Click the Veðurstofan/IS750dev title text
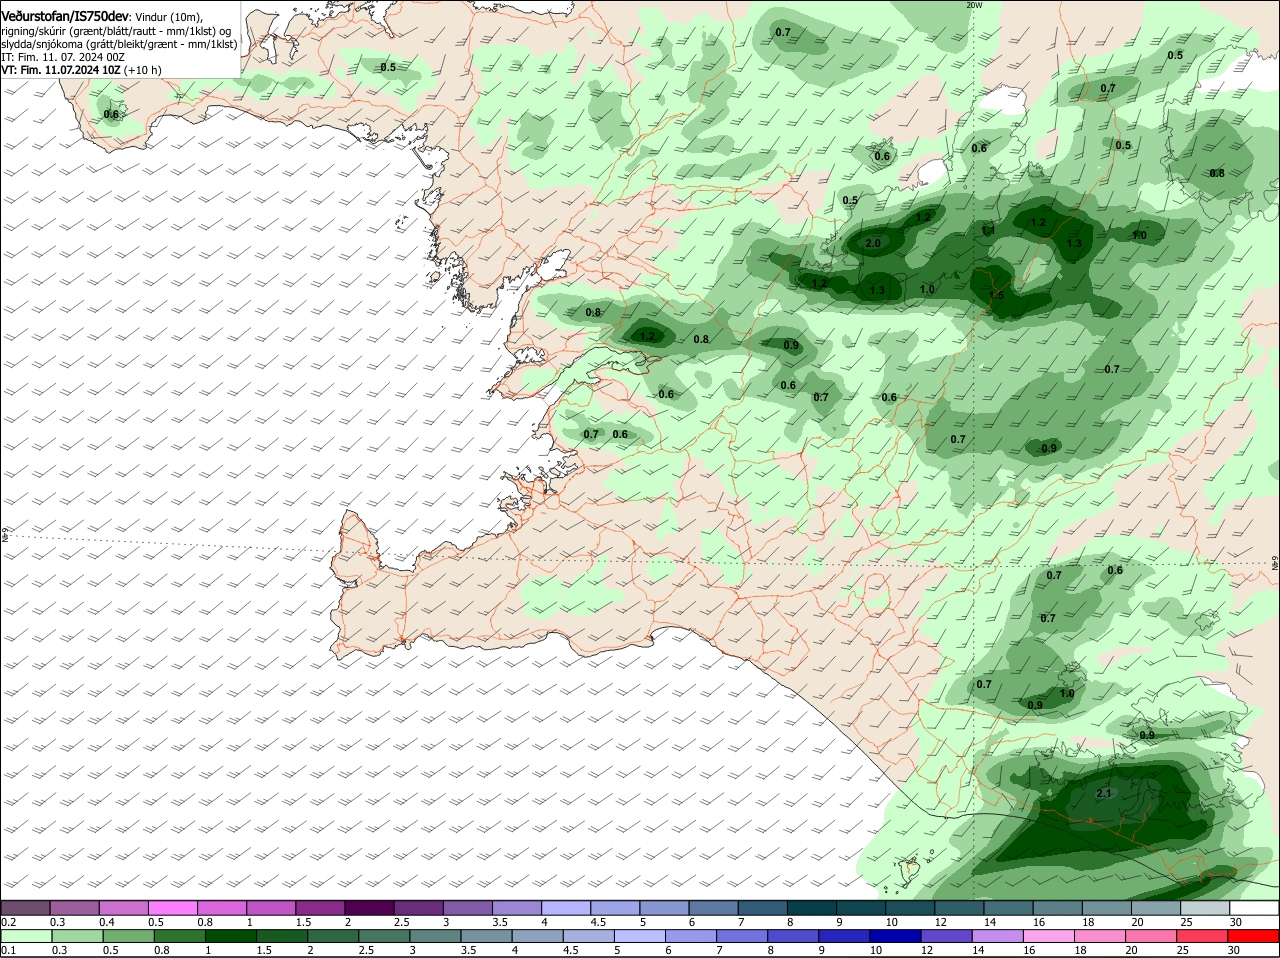This screenshot has width=1280, height=958. tap(65, 16)
